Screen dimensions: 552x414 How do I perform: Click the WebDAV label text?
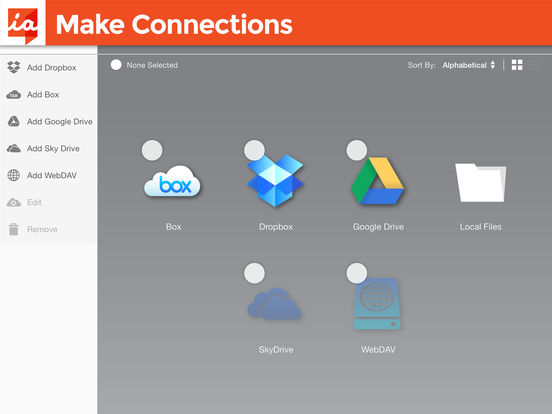378,350
